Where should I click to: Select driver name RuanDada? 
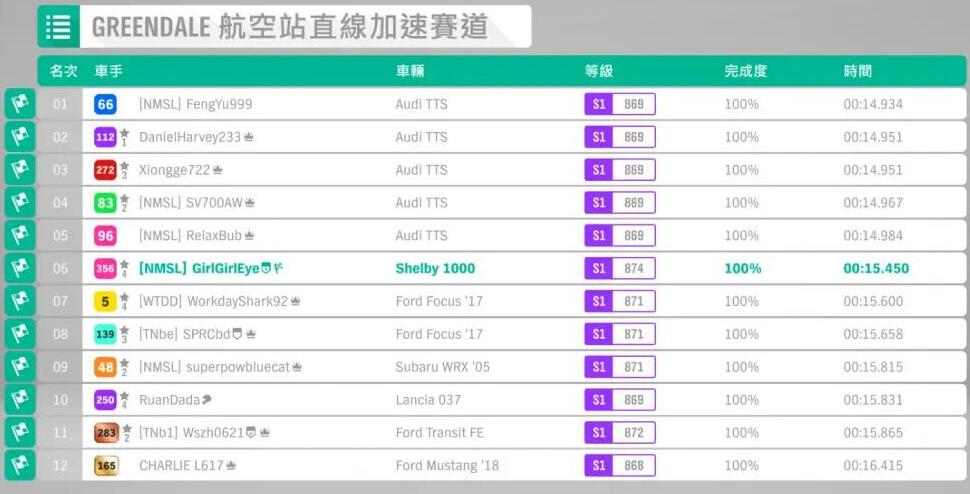click(170, 400)
